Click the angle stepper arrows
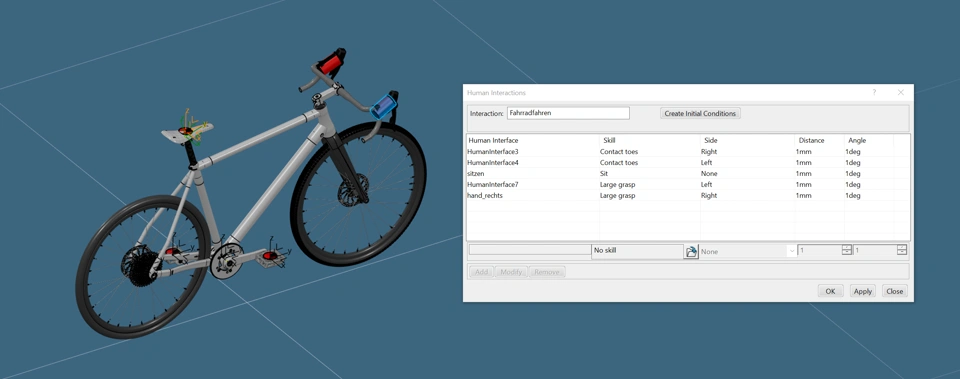Screen dimensions: 960x379 point(902,250)
